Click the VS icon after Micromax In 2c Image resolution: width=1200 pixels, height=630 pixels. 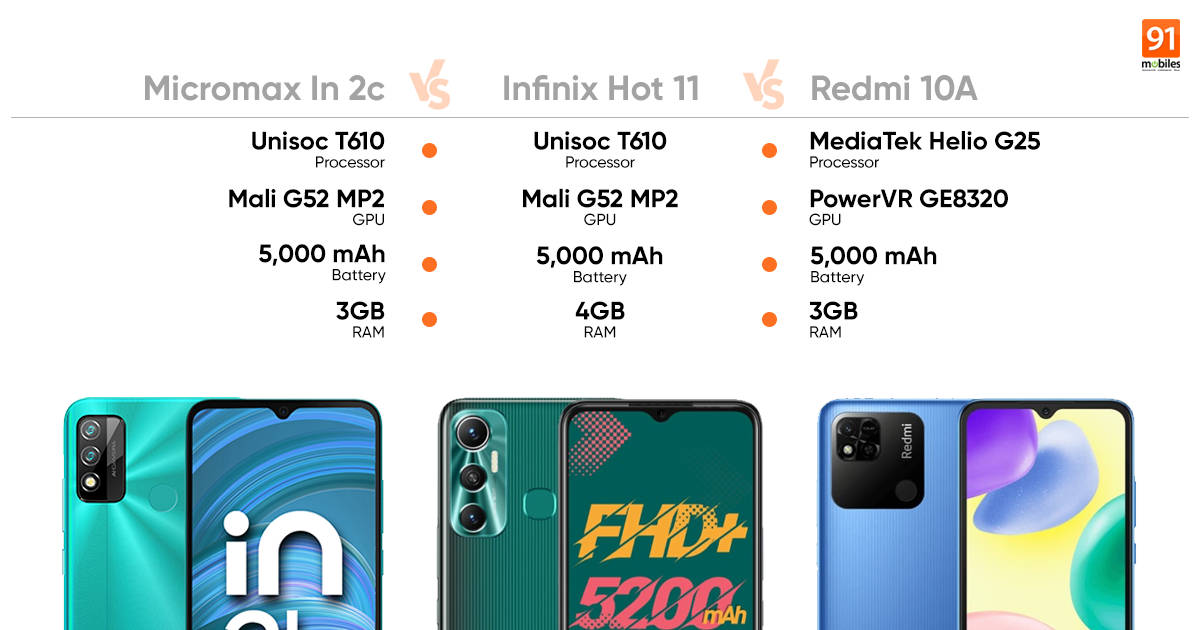click(x=430, y=89)
